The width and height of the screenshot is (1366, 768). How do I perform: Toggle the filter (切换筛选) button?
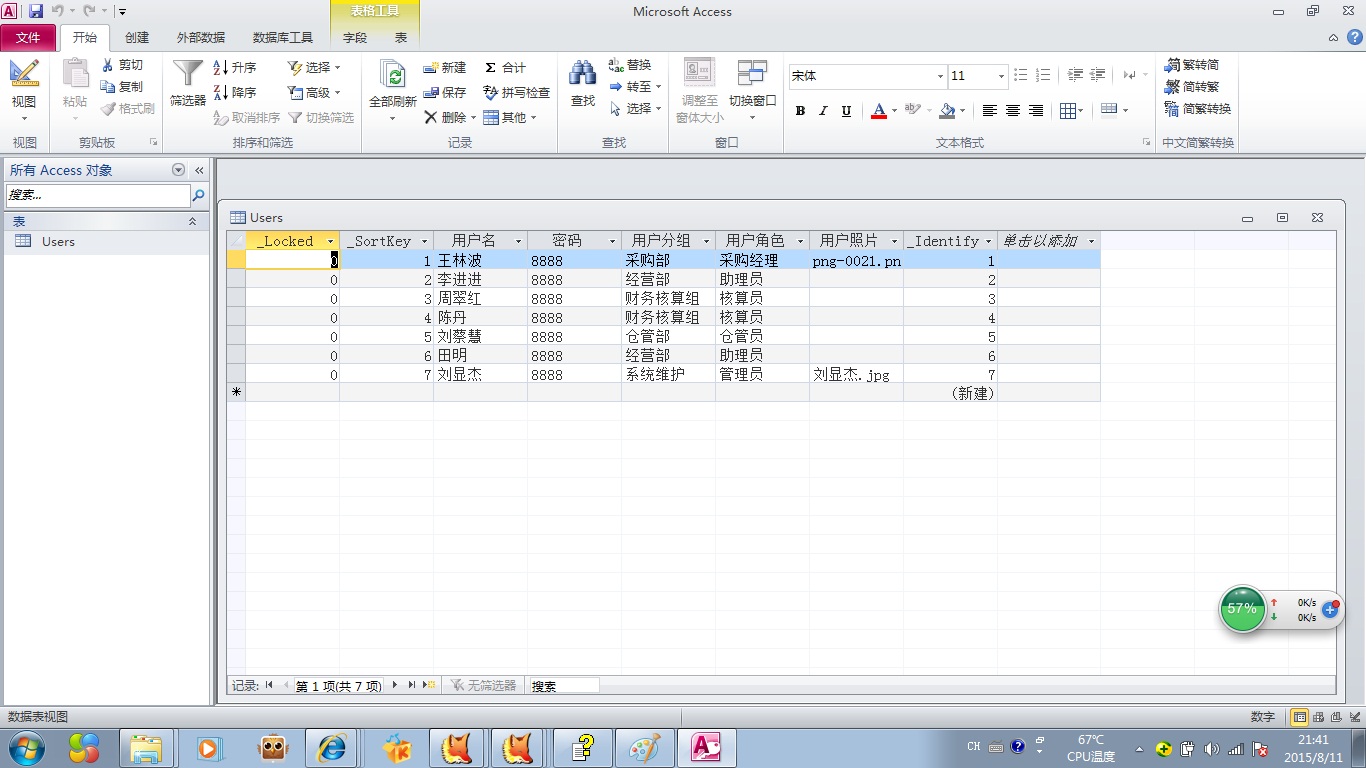pyautogui.click(x=322, y=117)
